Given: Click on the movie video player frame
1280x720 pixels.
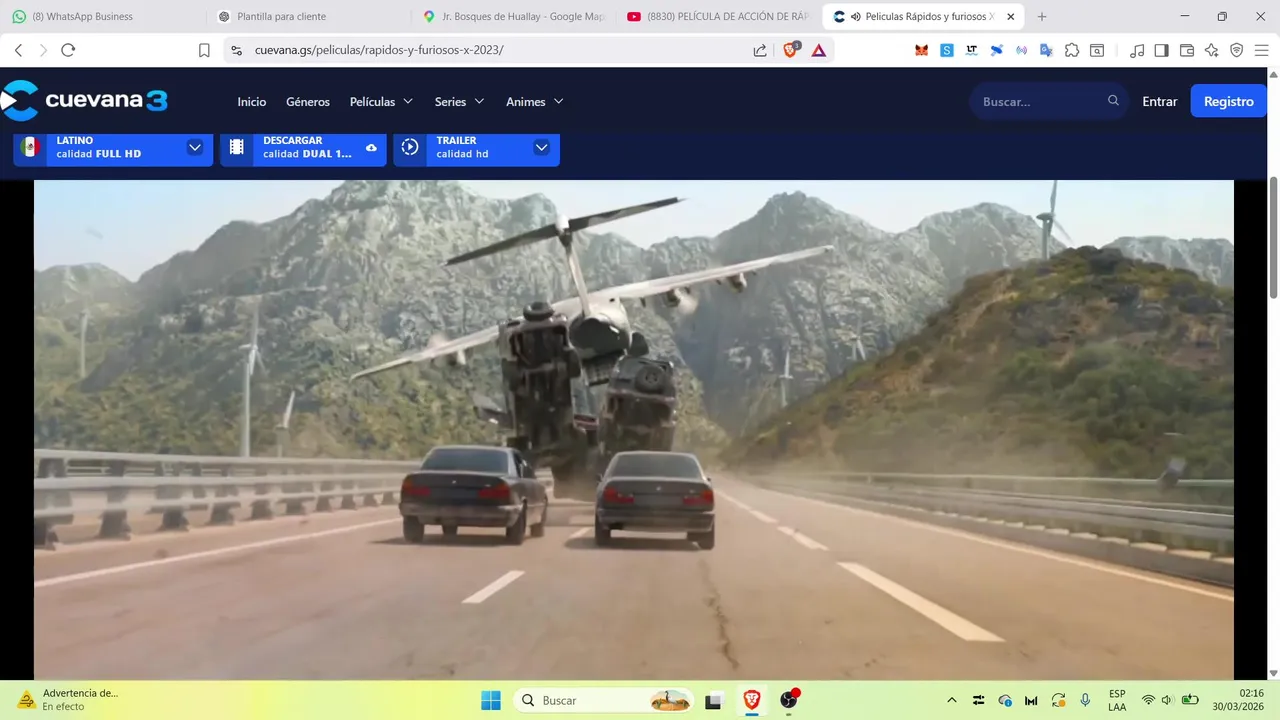Looking at the screenshot, I should (x=634, y=430).
